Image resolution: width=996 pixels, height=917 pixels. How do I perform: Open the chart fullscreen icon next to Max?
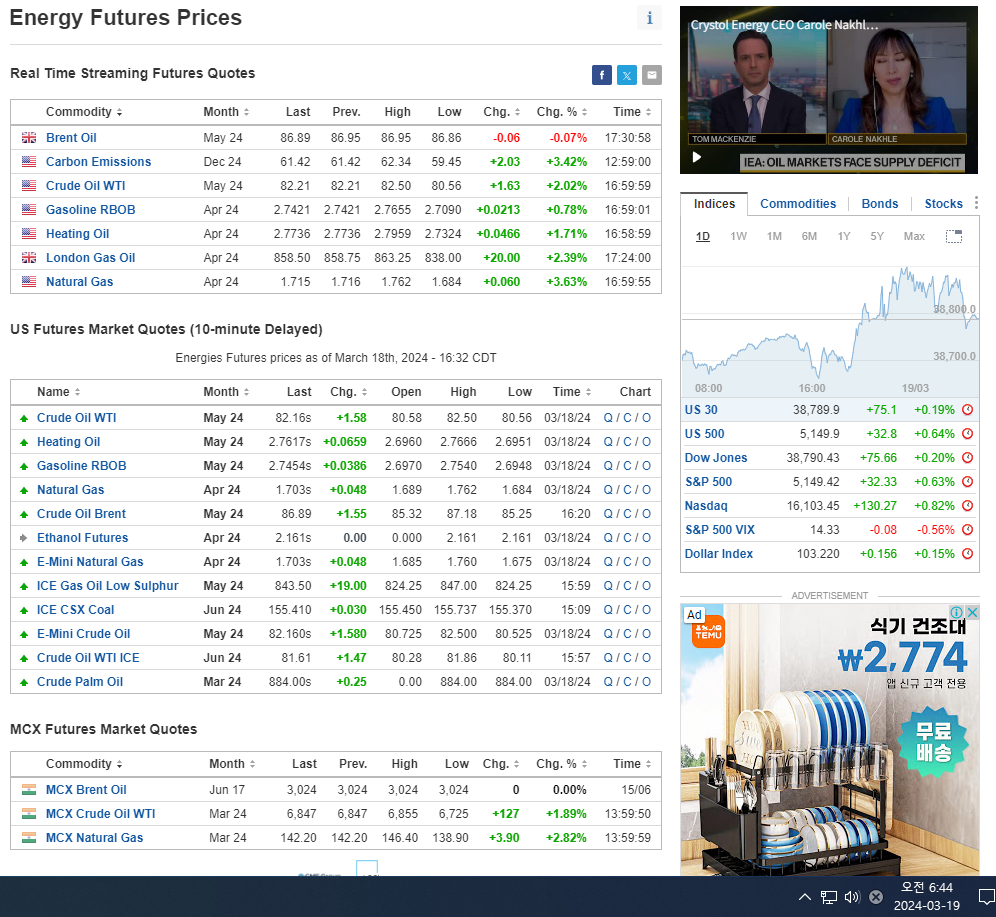coord(953,236)
